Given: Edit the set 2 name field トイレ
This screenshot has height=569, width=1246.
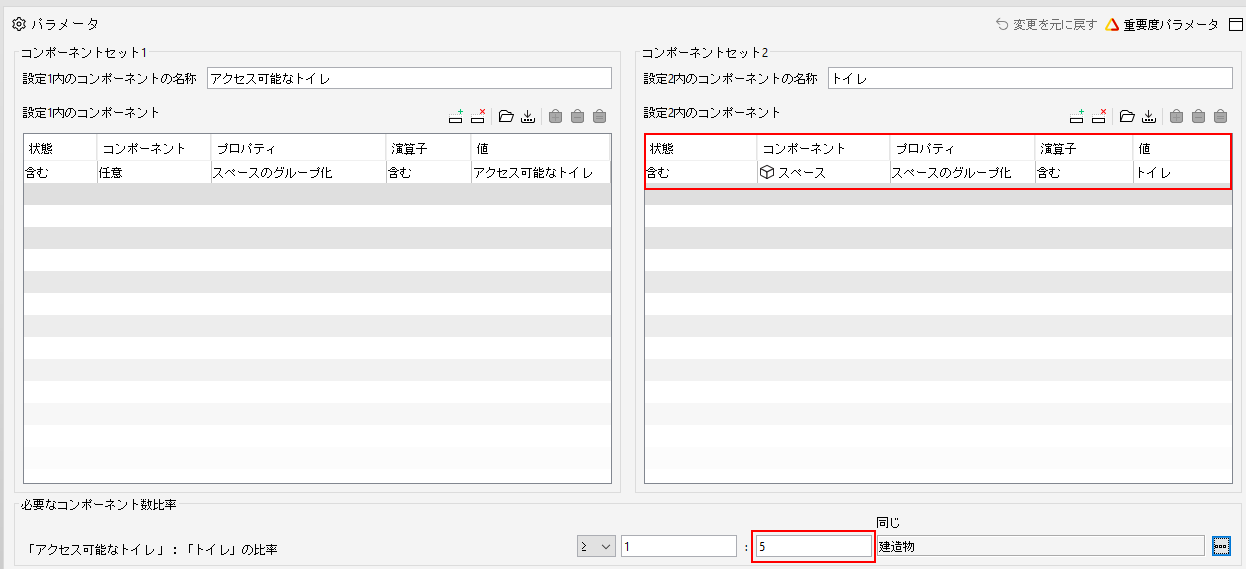Looking at the screenshot, I should click(x=1030, y=78).
